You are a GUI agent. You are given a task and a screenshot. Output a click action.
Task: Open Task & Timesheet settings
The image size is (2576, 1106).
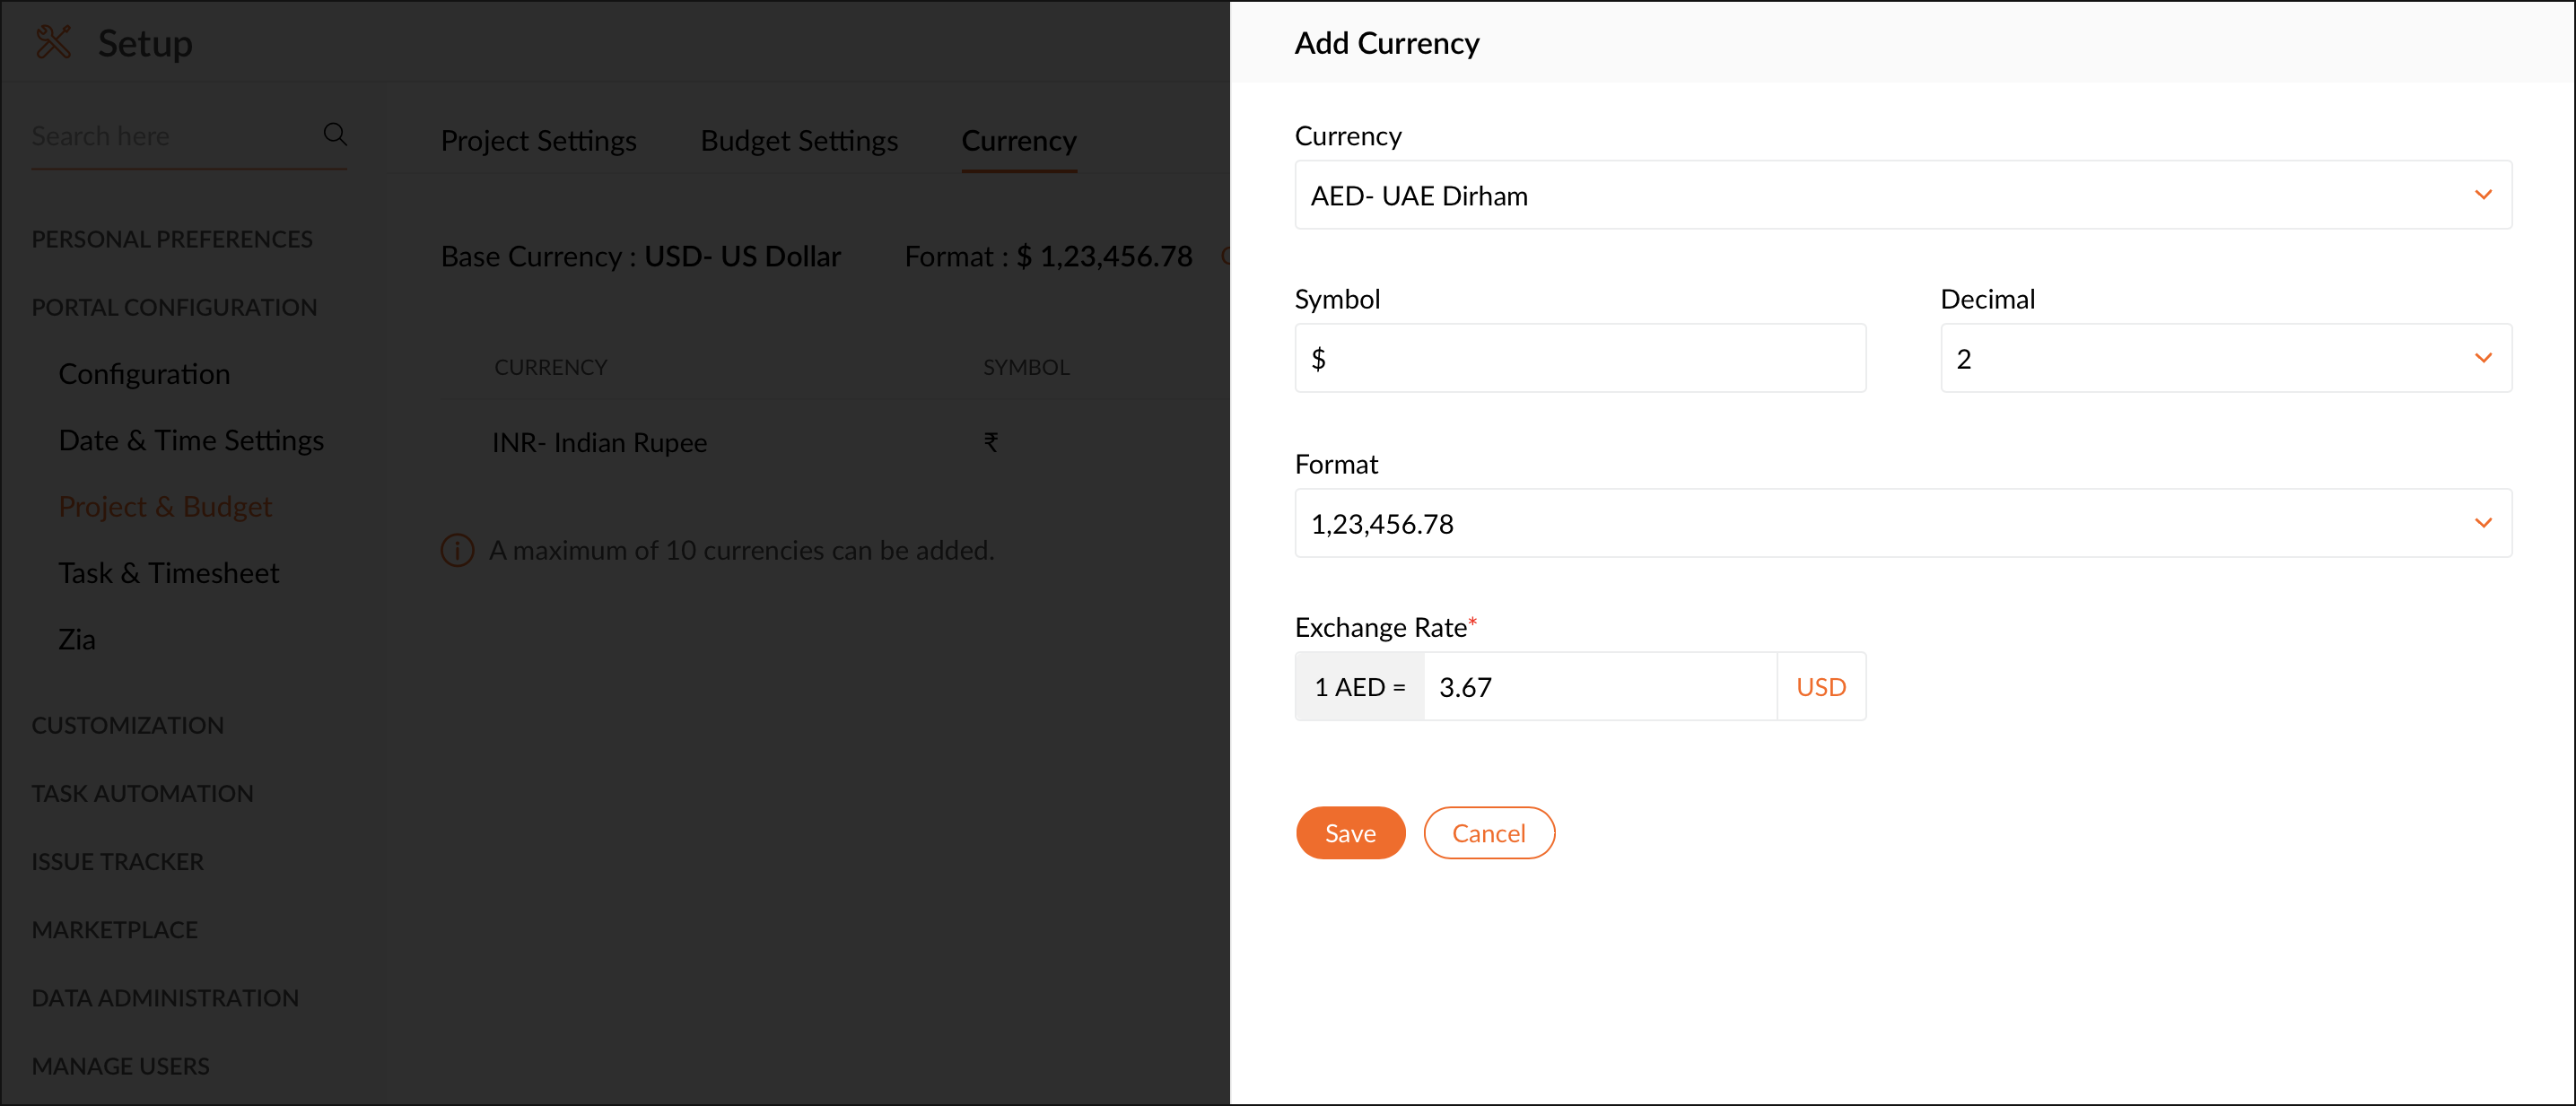pos(169,573)
